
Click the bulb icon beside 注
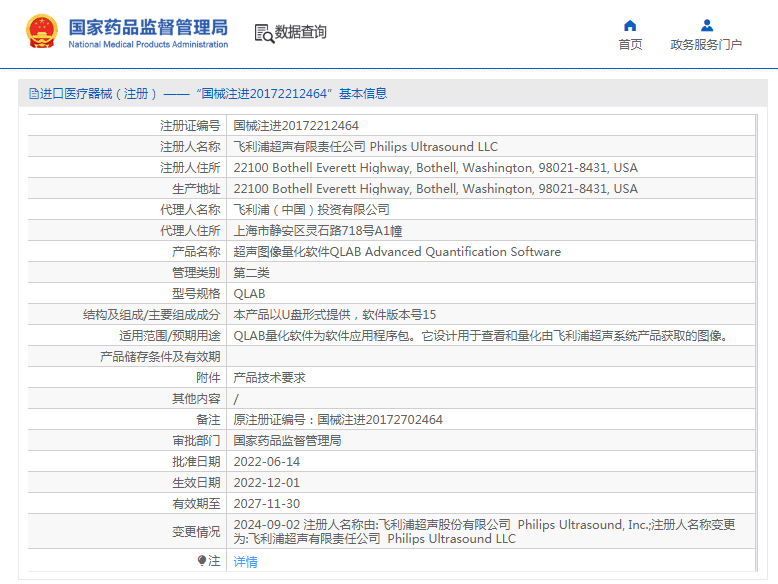201,561
